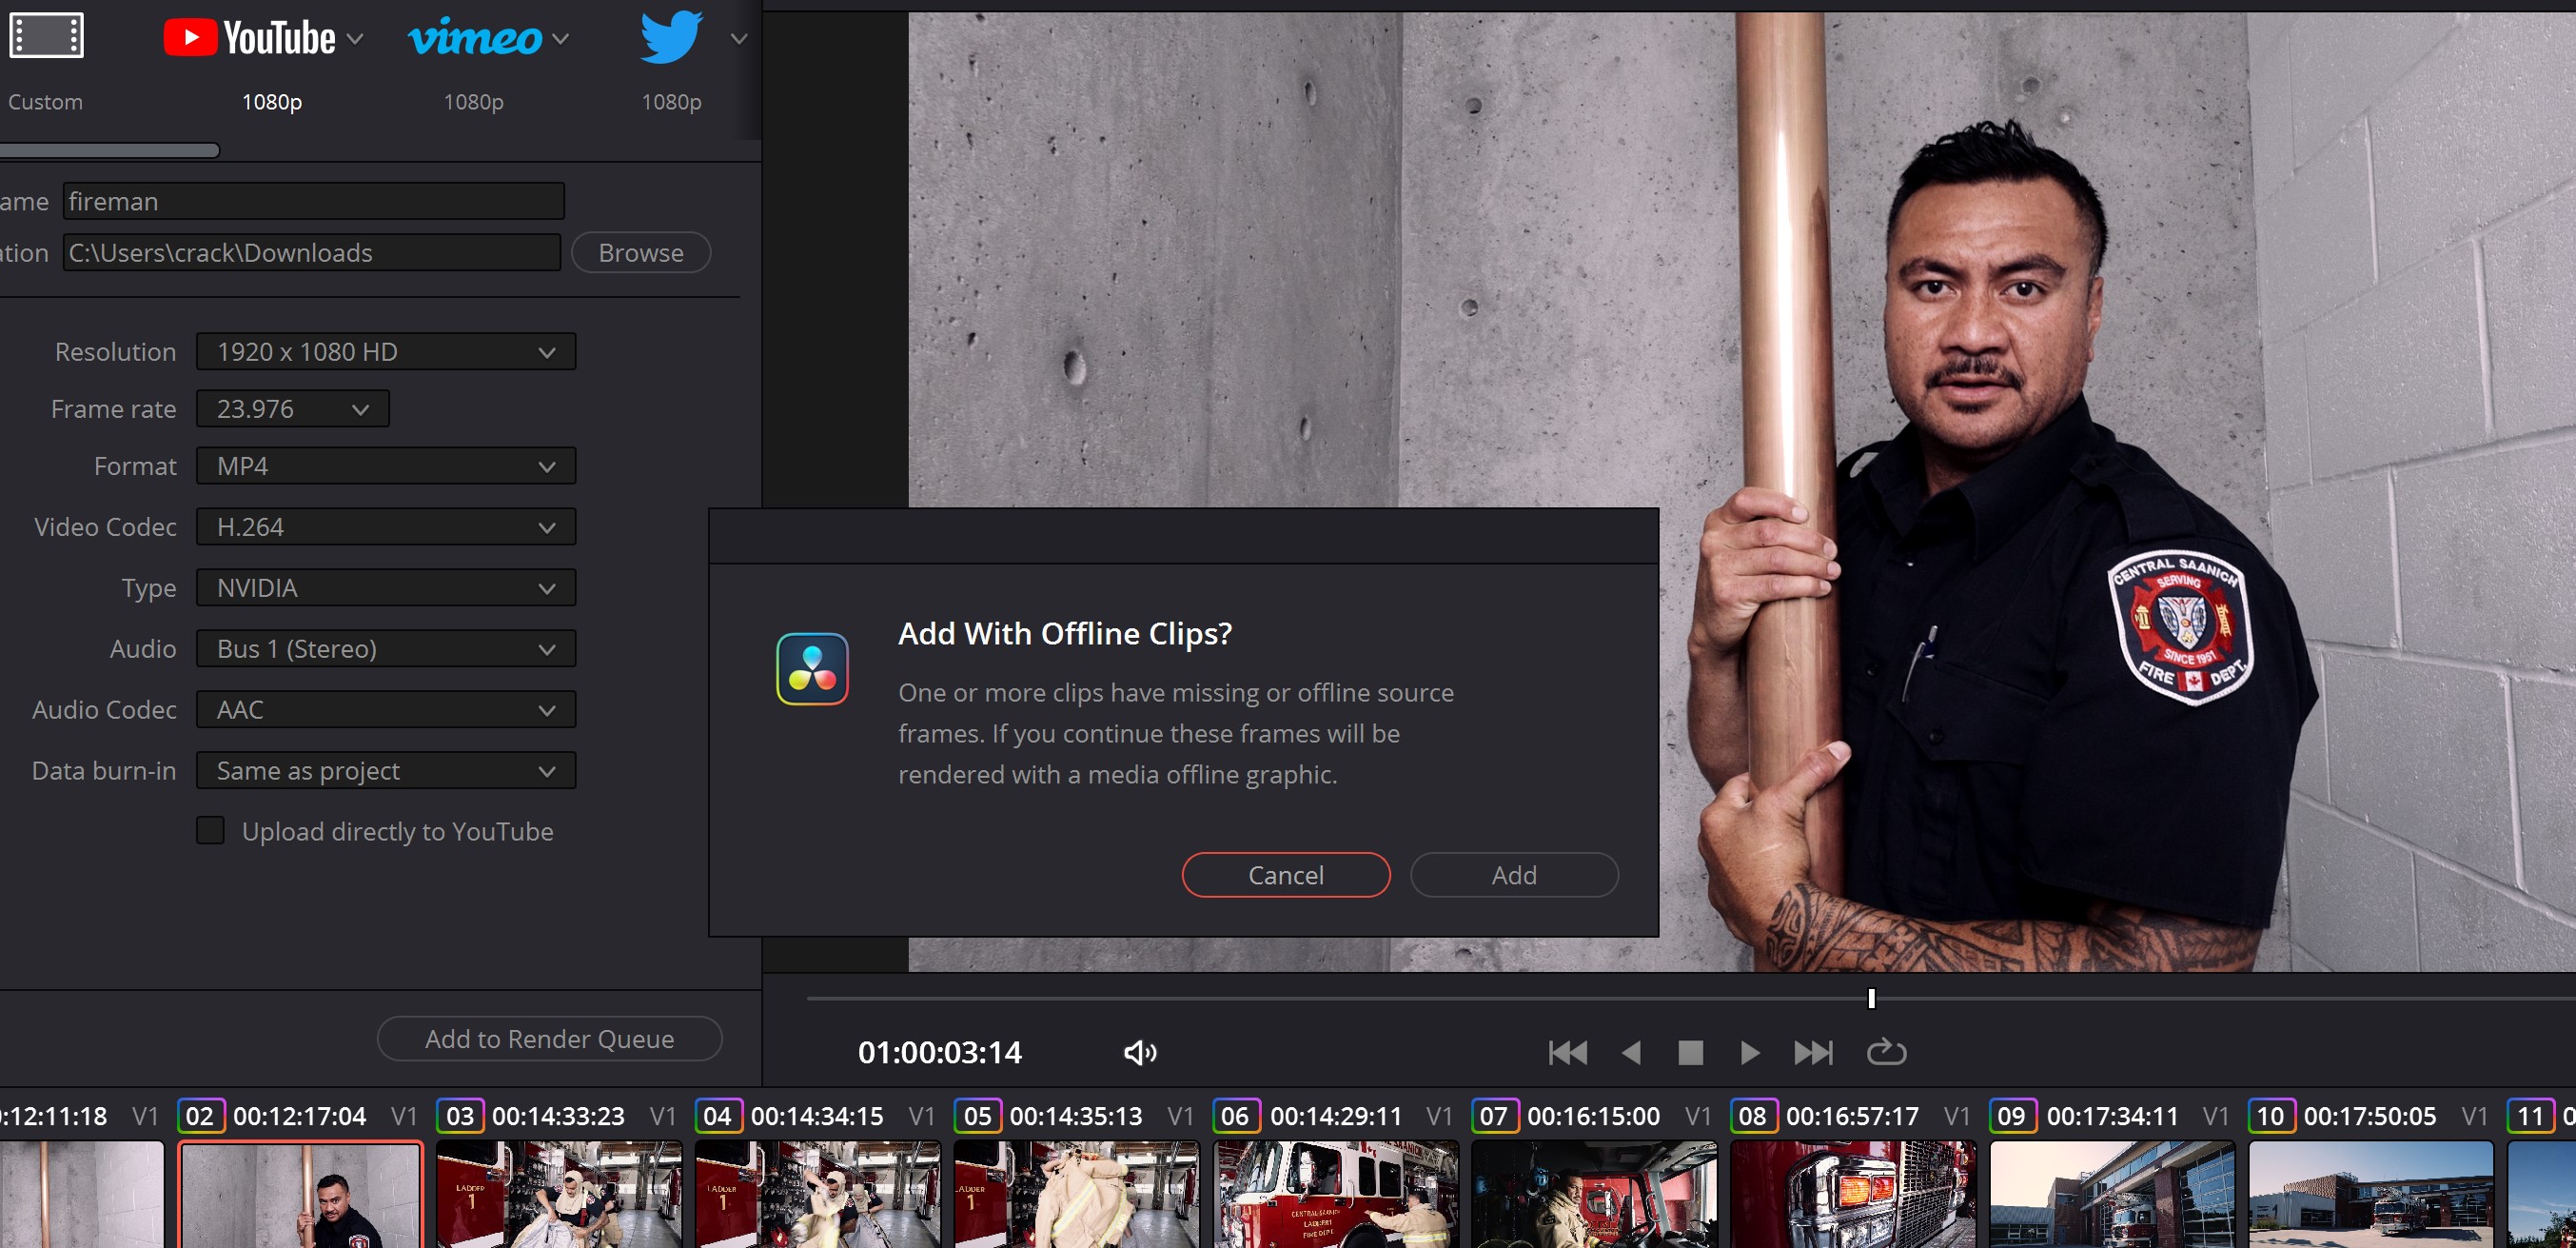This screenshot has height=1248, width=2576.
Task: Click the viewer scrubber playhead
Action: [x=1871, y=998]
